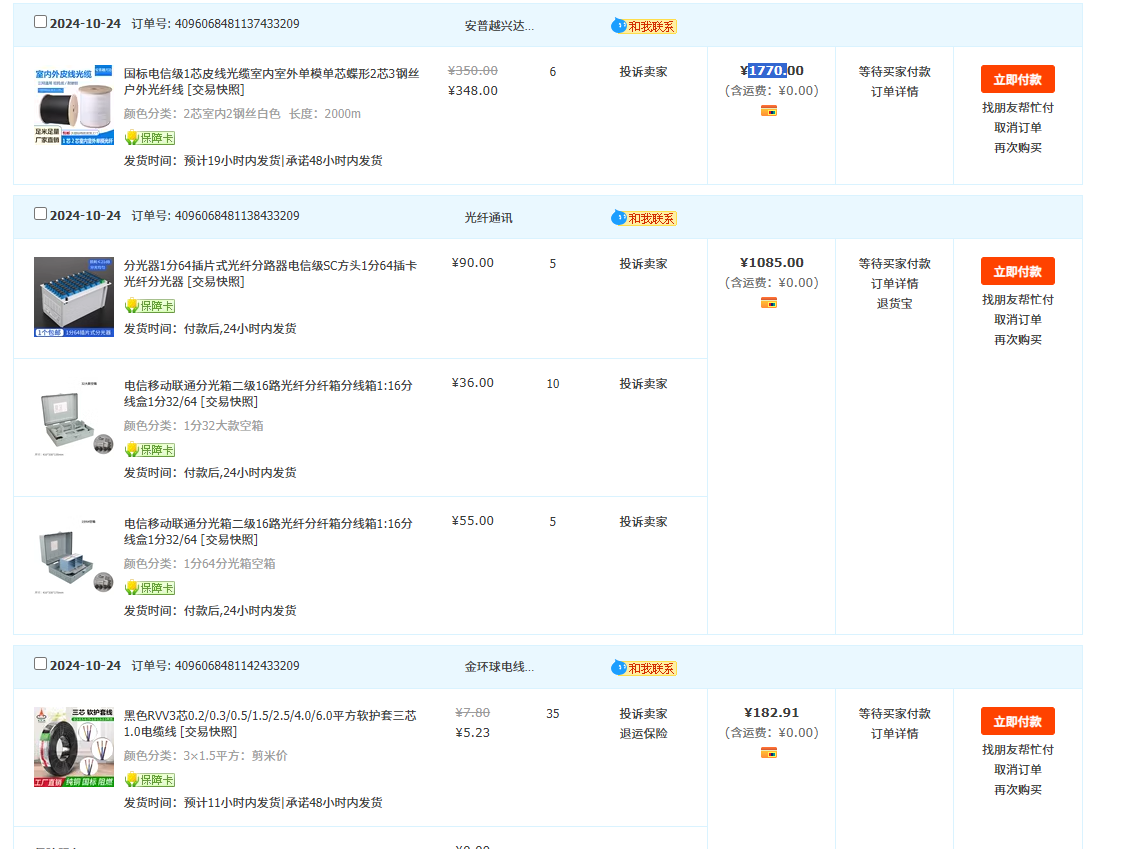The height and width of the screenshot is (849, 1130).
Task: Check the box for order 4096068481142433209
Action: (40, 664)
